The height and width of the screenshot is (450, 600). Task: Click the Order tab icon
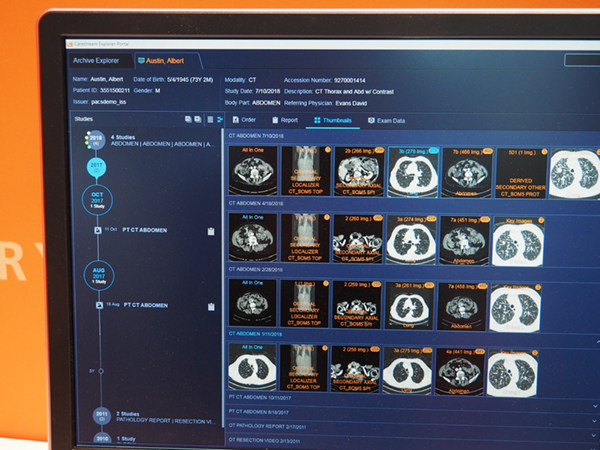(x=235, y=120)
